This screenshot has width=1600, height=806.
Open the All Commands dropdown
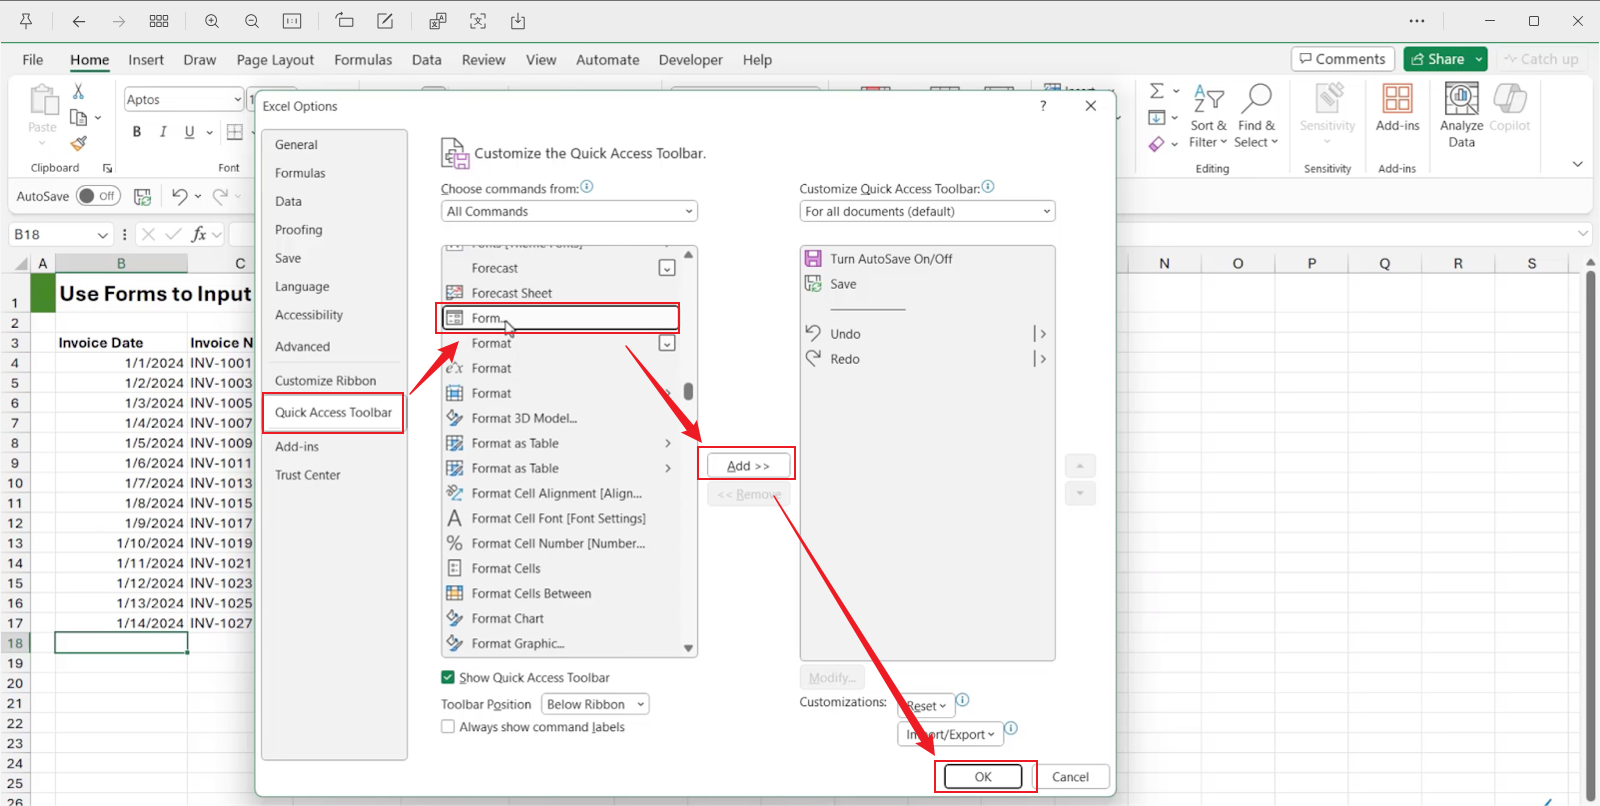(x=569, y=211)
